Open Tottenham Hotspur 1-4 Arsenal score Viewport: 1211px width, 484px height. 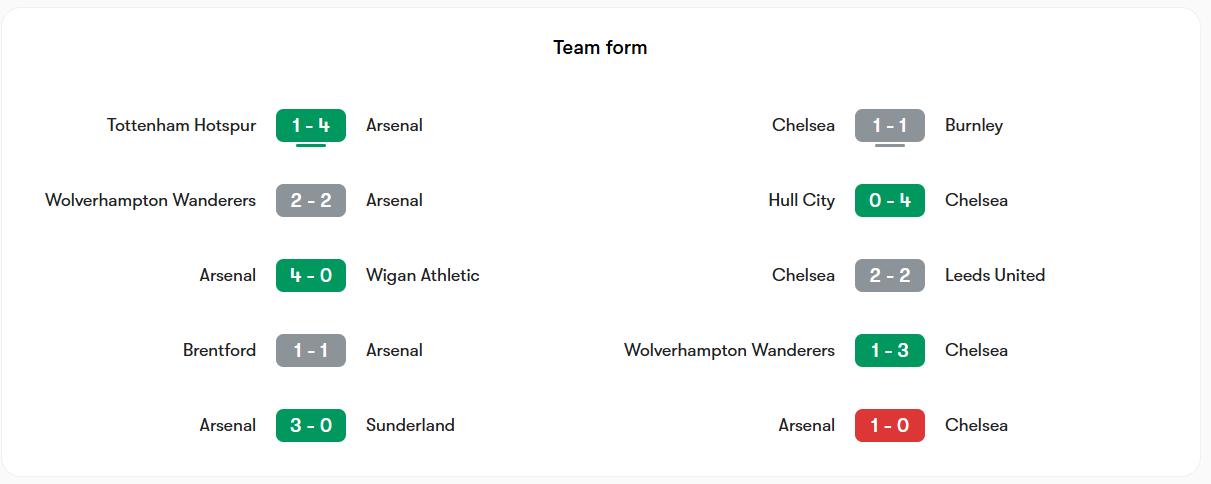311,125
